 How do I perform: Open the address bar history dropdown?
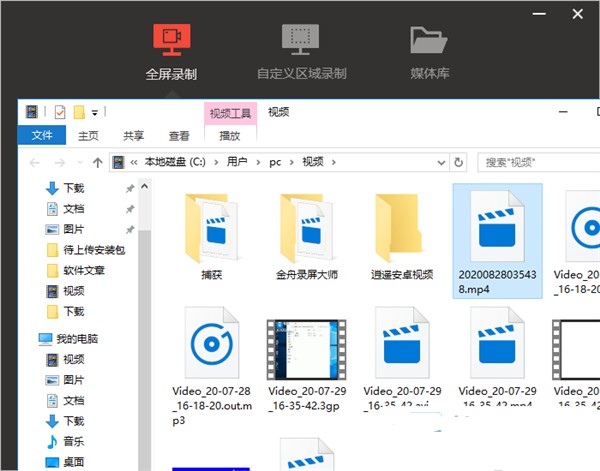[x=440, y=162]
